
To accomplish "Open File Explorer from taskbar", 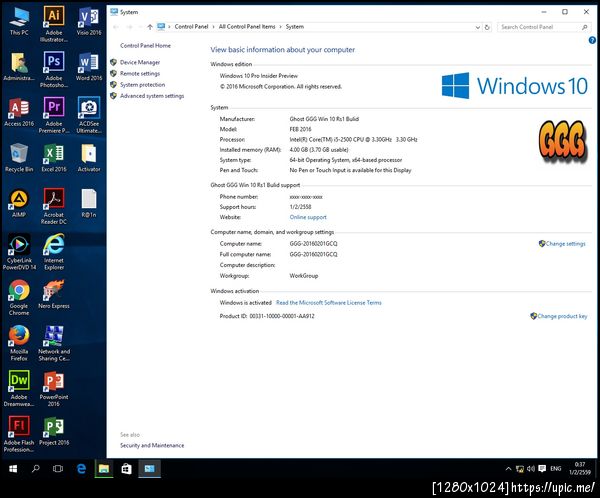I will 104,469.
